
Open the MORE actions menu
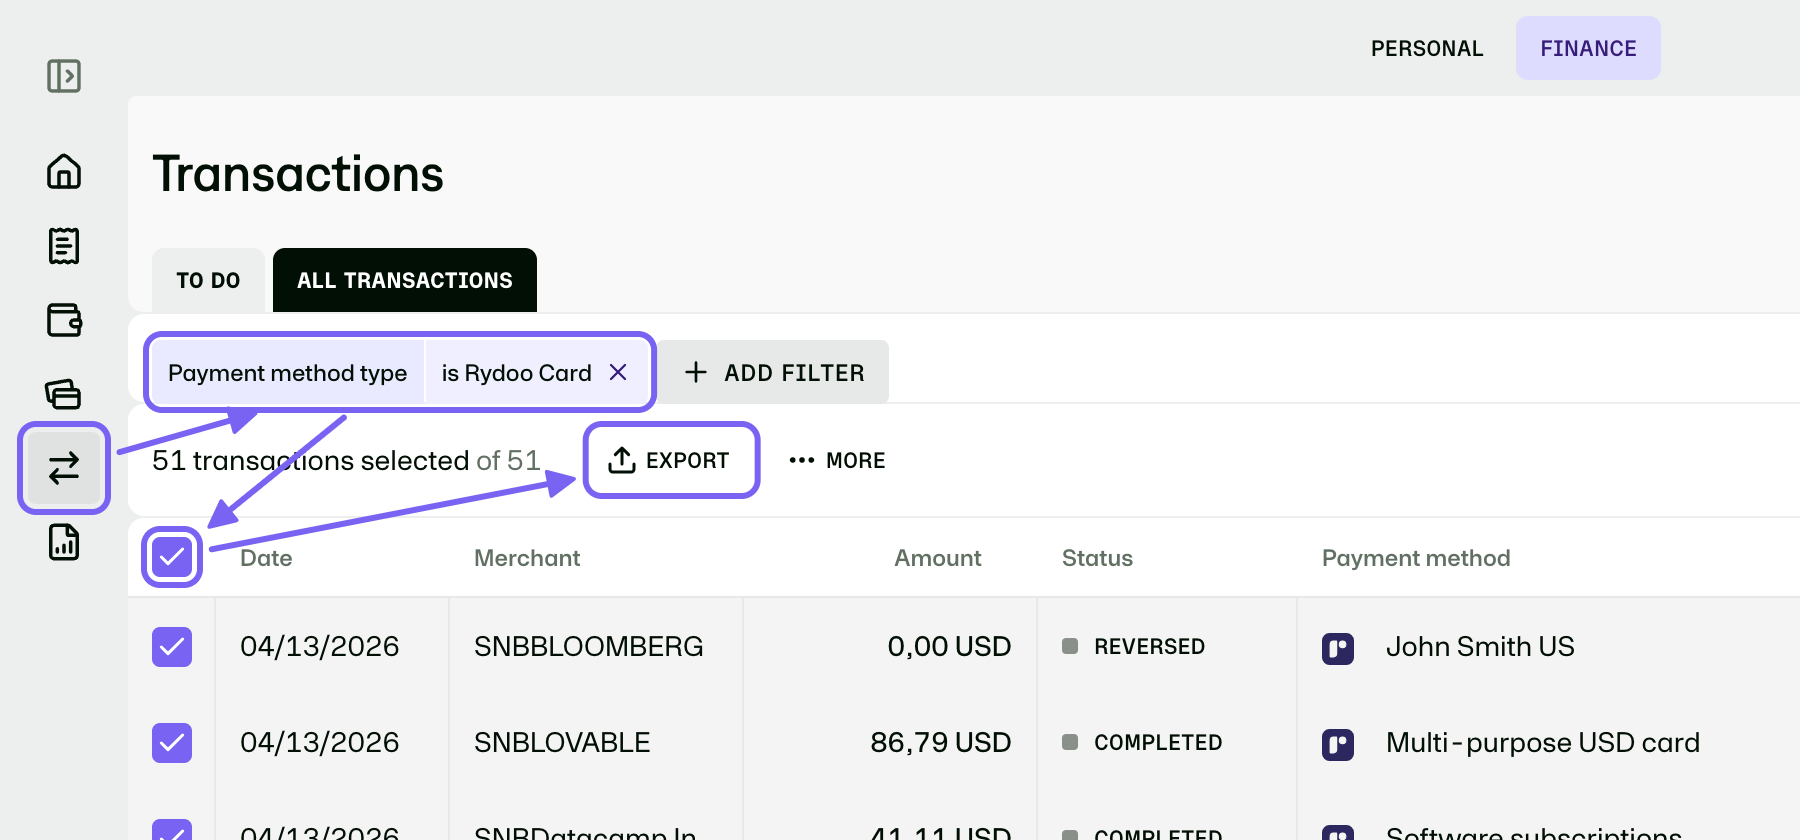[x=838, y=460]
